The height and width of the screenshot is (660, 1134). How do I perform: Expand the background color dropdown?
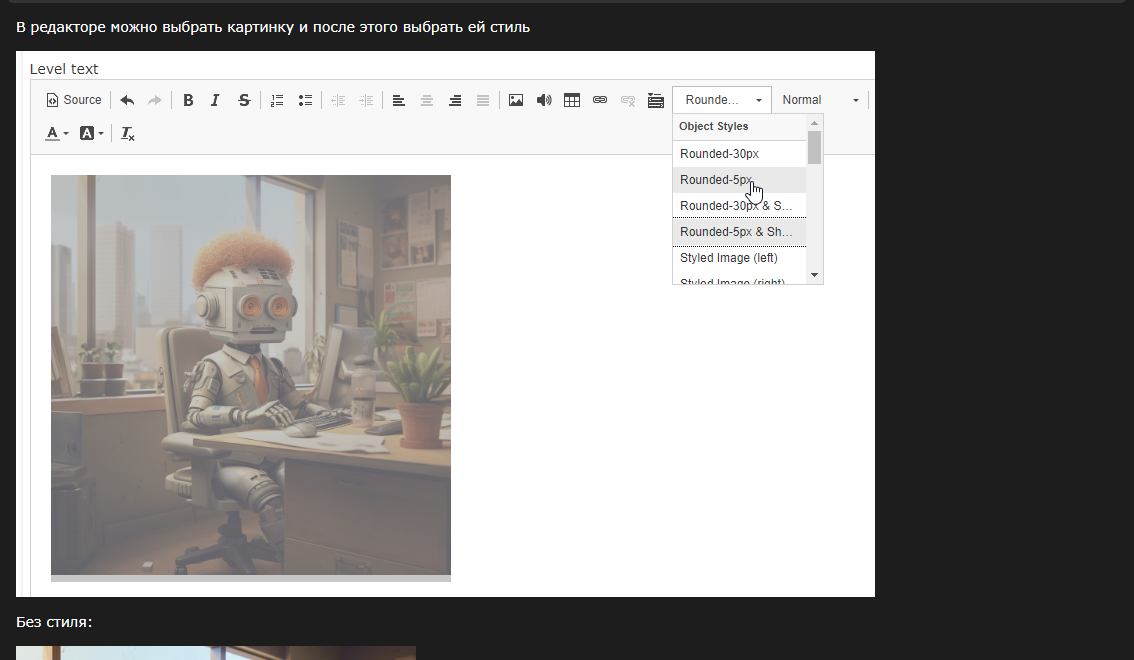pos(92,133)
